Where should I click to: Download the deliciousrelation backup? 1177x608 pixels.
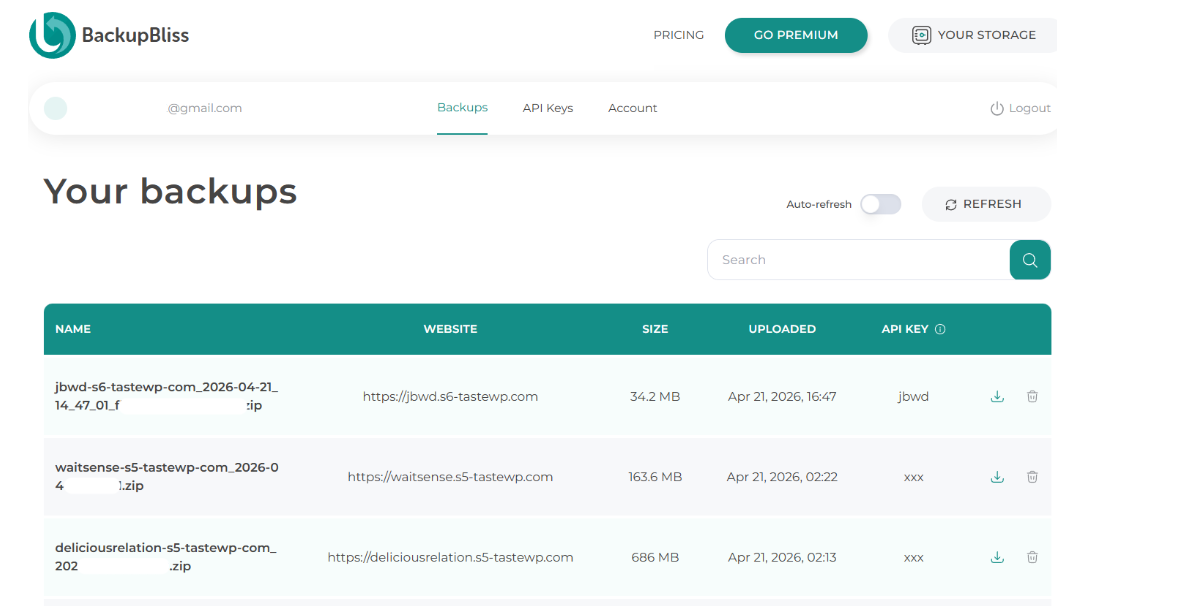997,557
